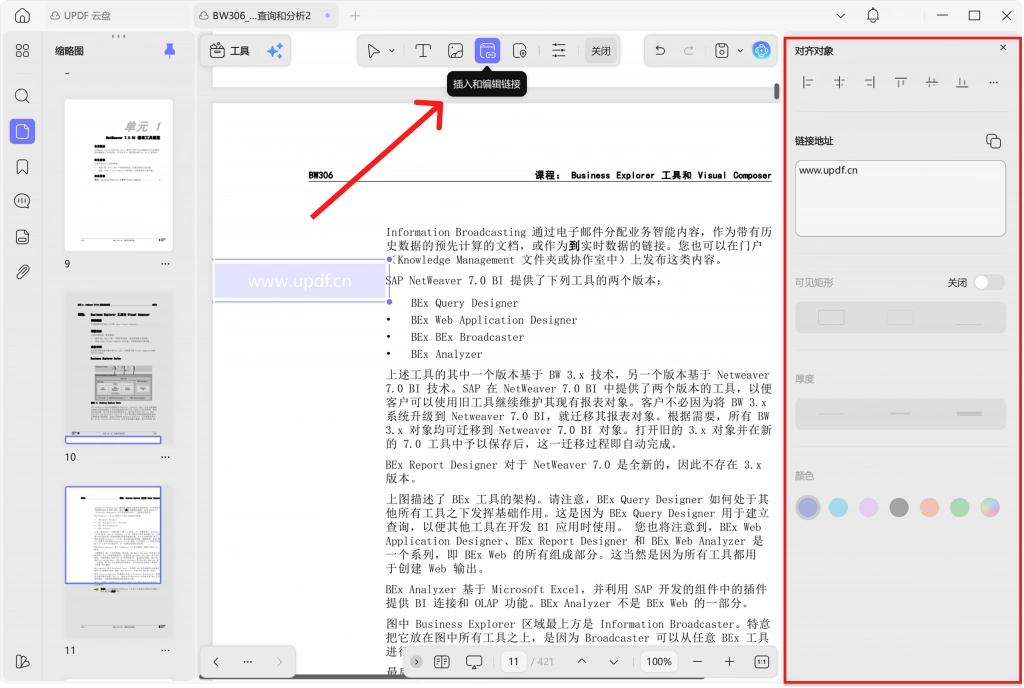
Task: Launch the AI sparkle assistant icon
Action: click(275, 50)
